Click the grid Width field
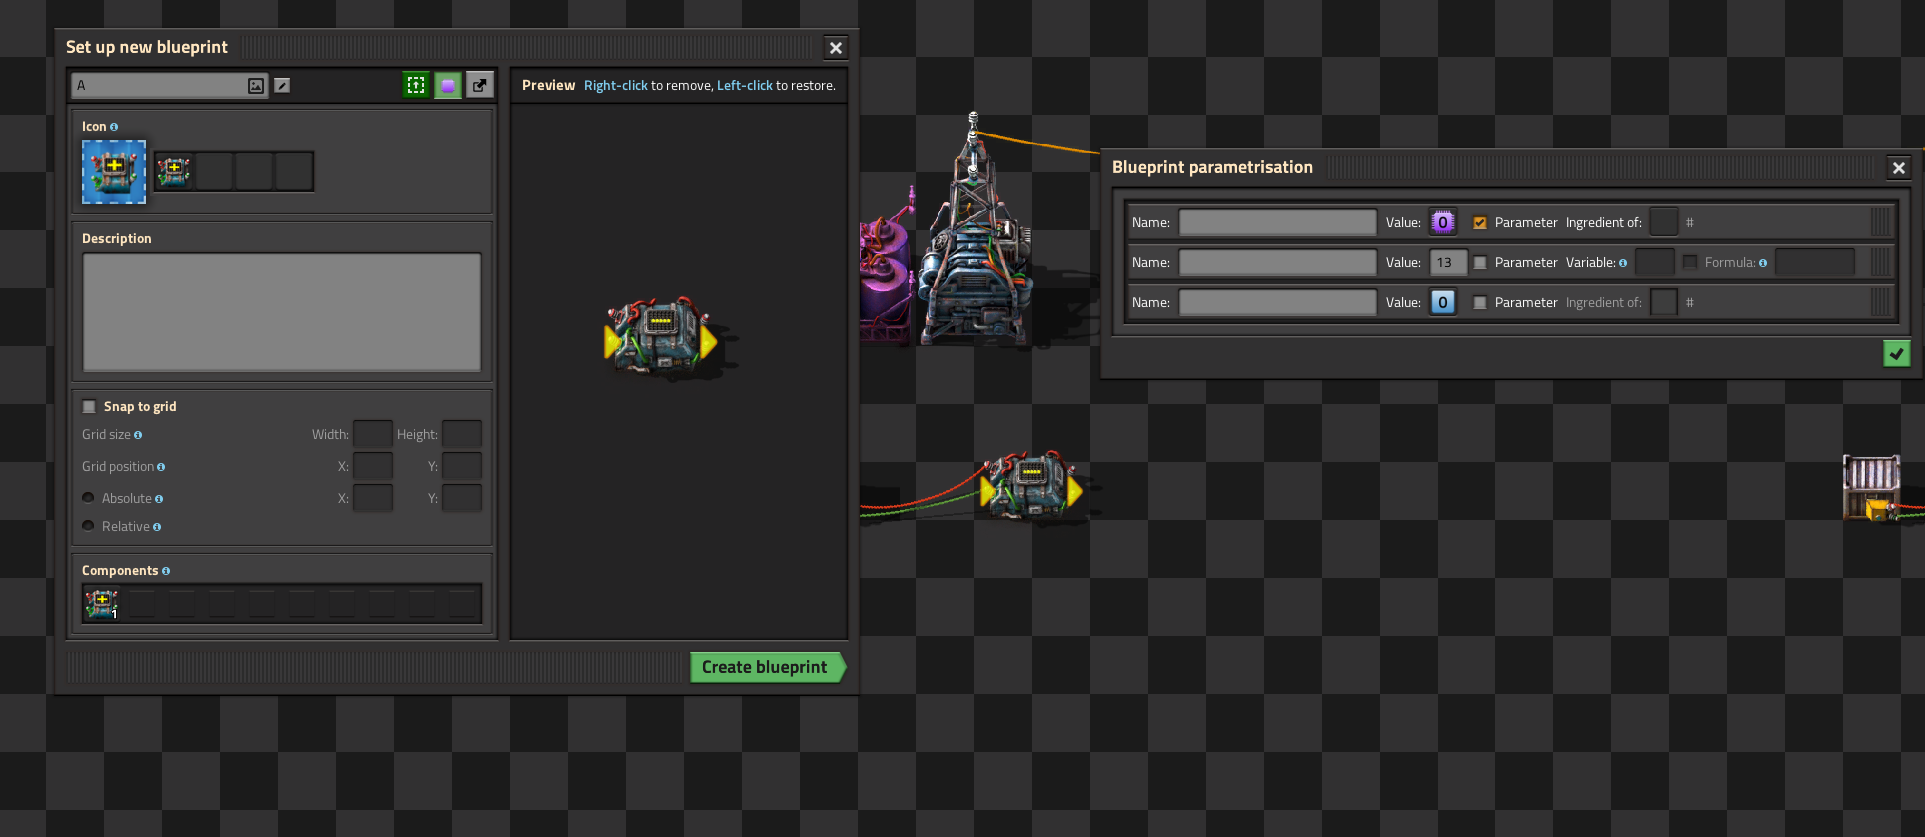 [x=373, y=434]
